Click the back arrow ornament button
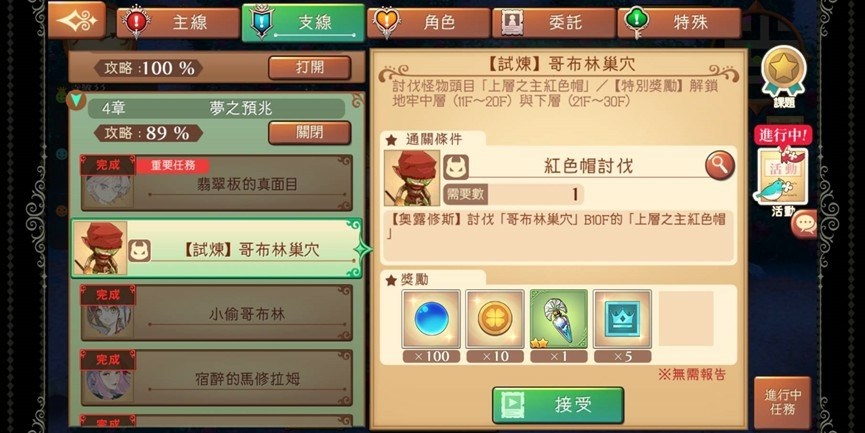The image size is (865, 433). [x=77, y=20]
